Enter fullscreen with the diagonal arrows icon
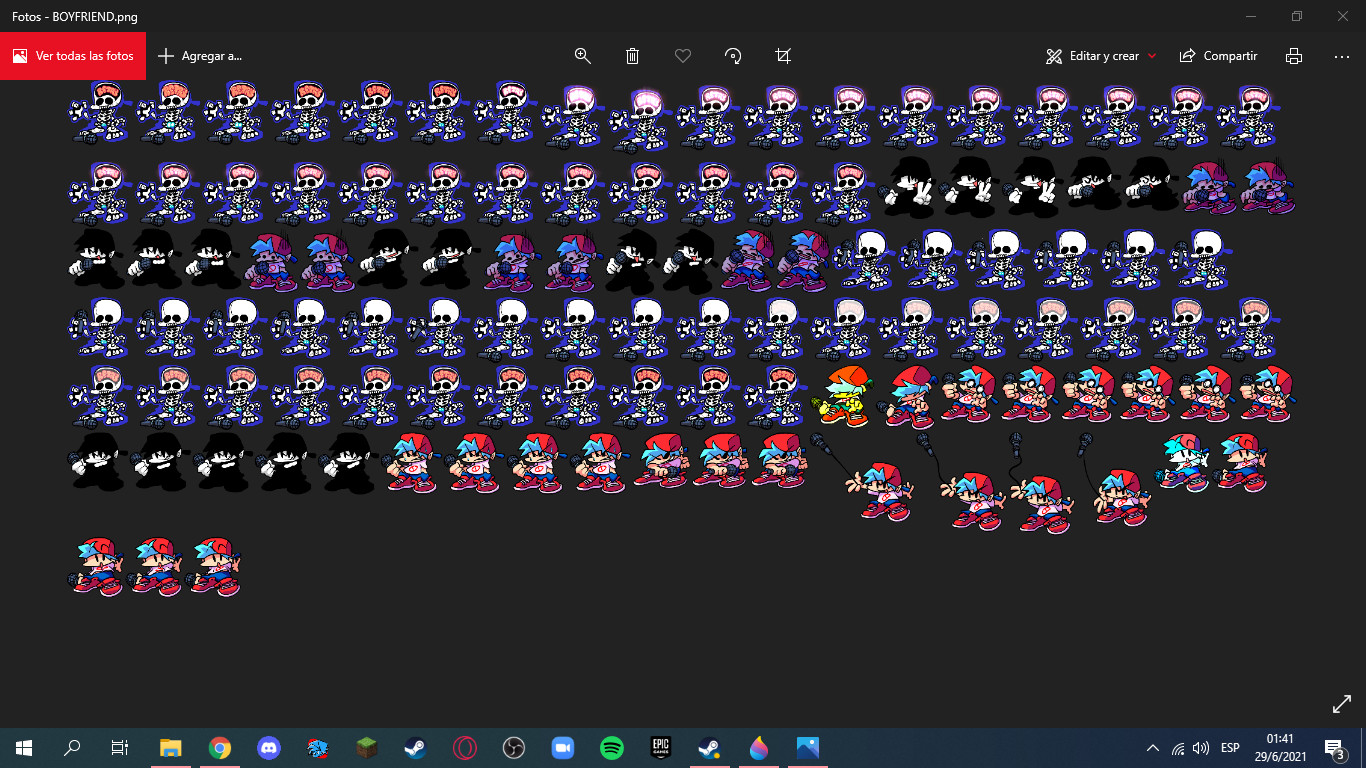This screenshot has width=1366, height=768. pos(1342,704)
